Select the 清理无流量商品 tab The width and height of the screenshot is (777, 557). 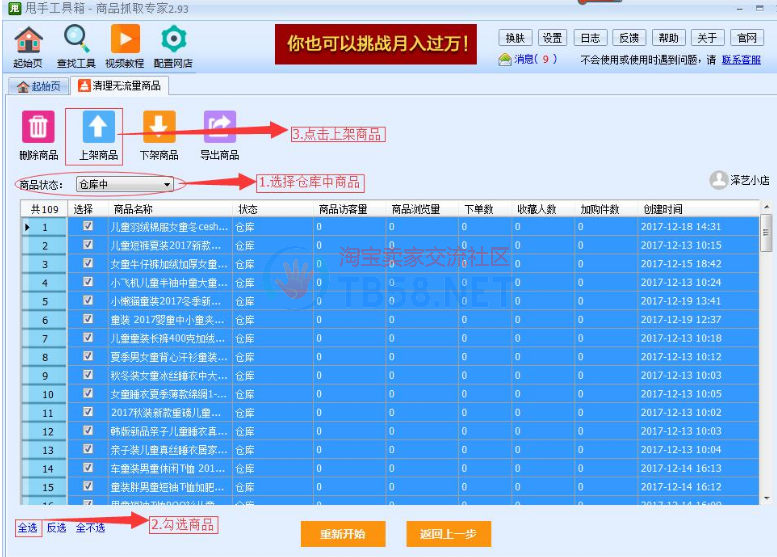(120, 86)
